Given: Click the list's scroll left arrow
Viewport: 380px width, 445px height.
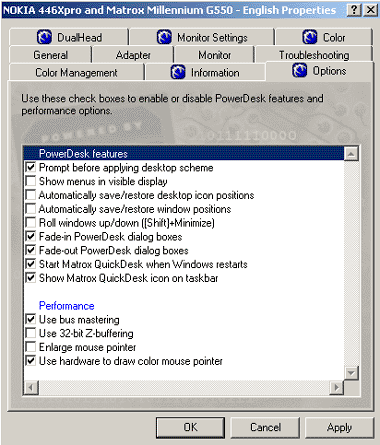Looking at the screenshot, I should coord(31,387).
